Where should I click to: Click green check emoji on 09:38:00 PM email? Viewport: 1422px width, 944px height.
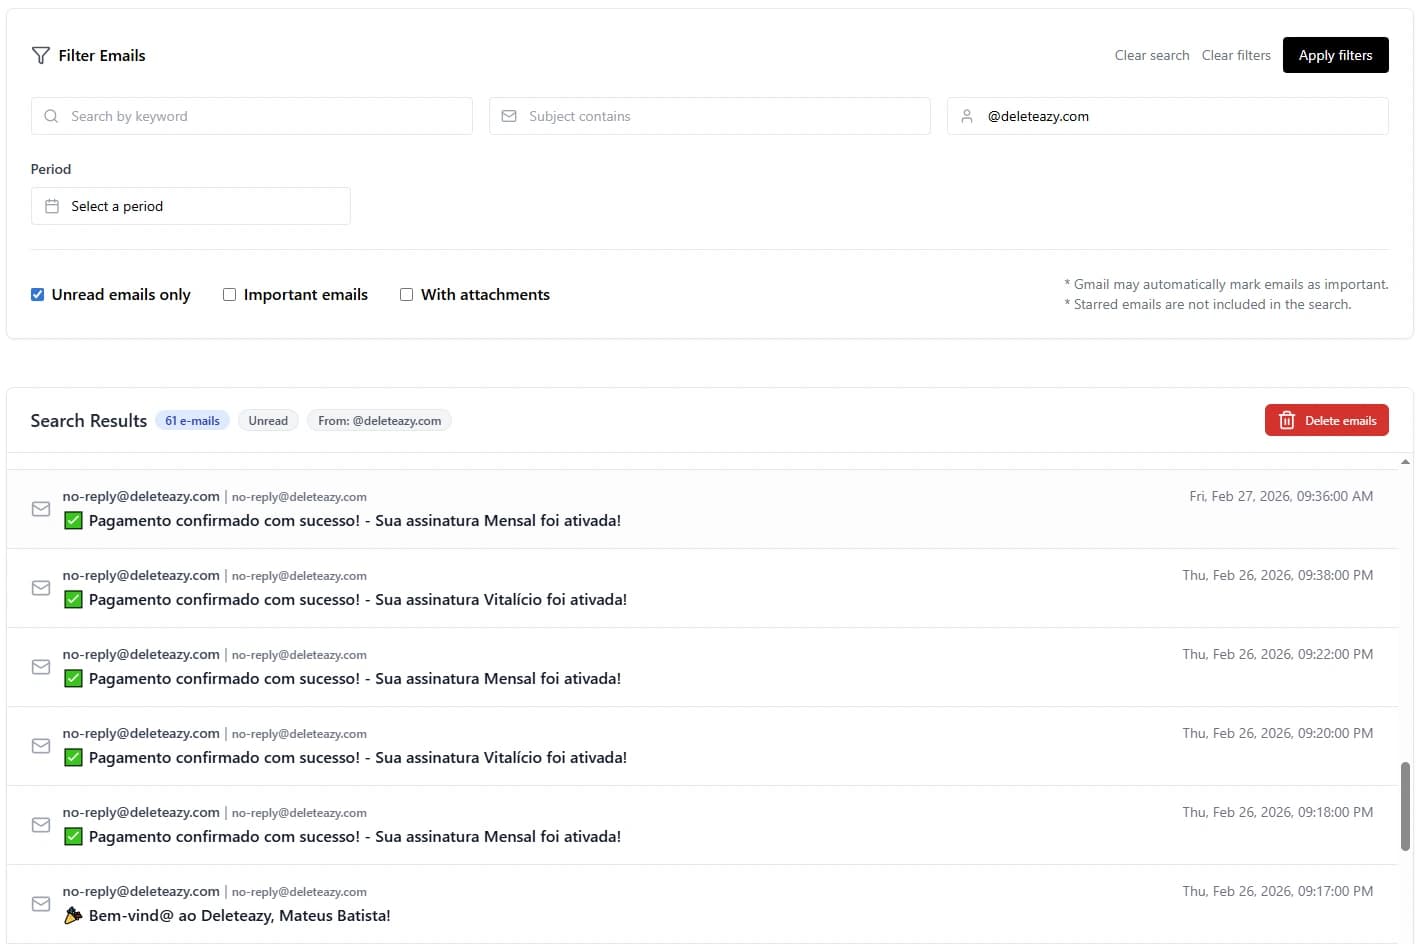(x=73, y=600)
